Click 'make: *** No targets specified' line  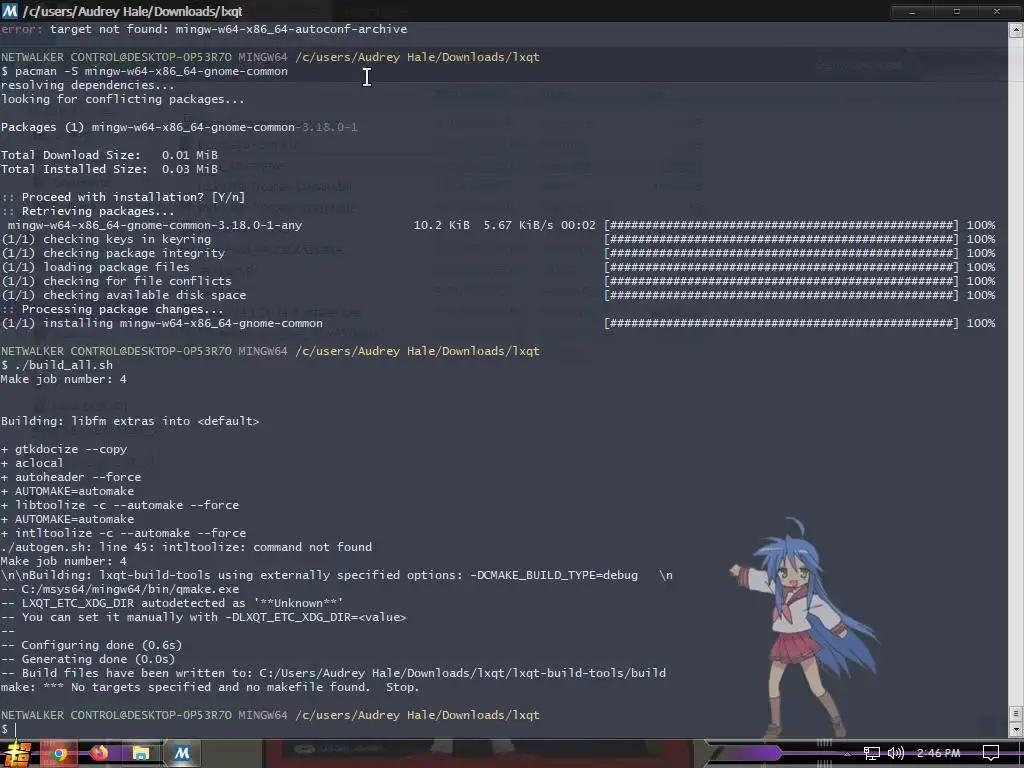[x=210, y=688]
